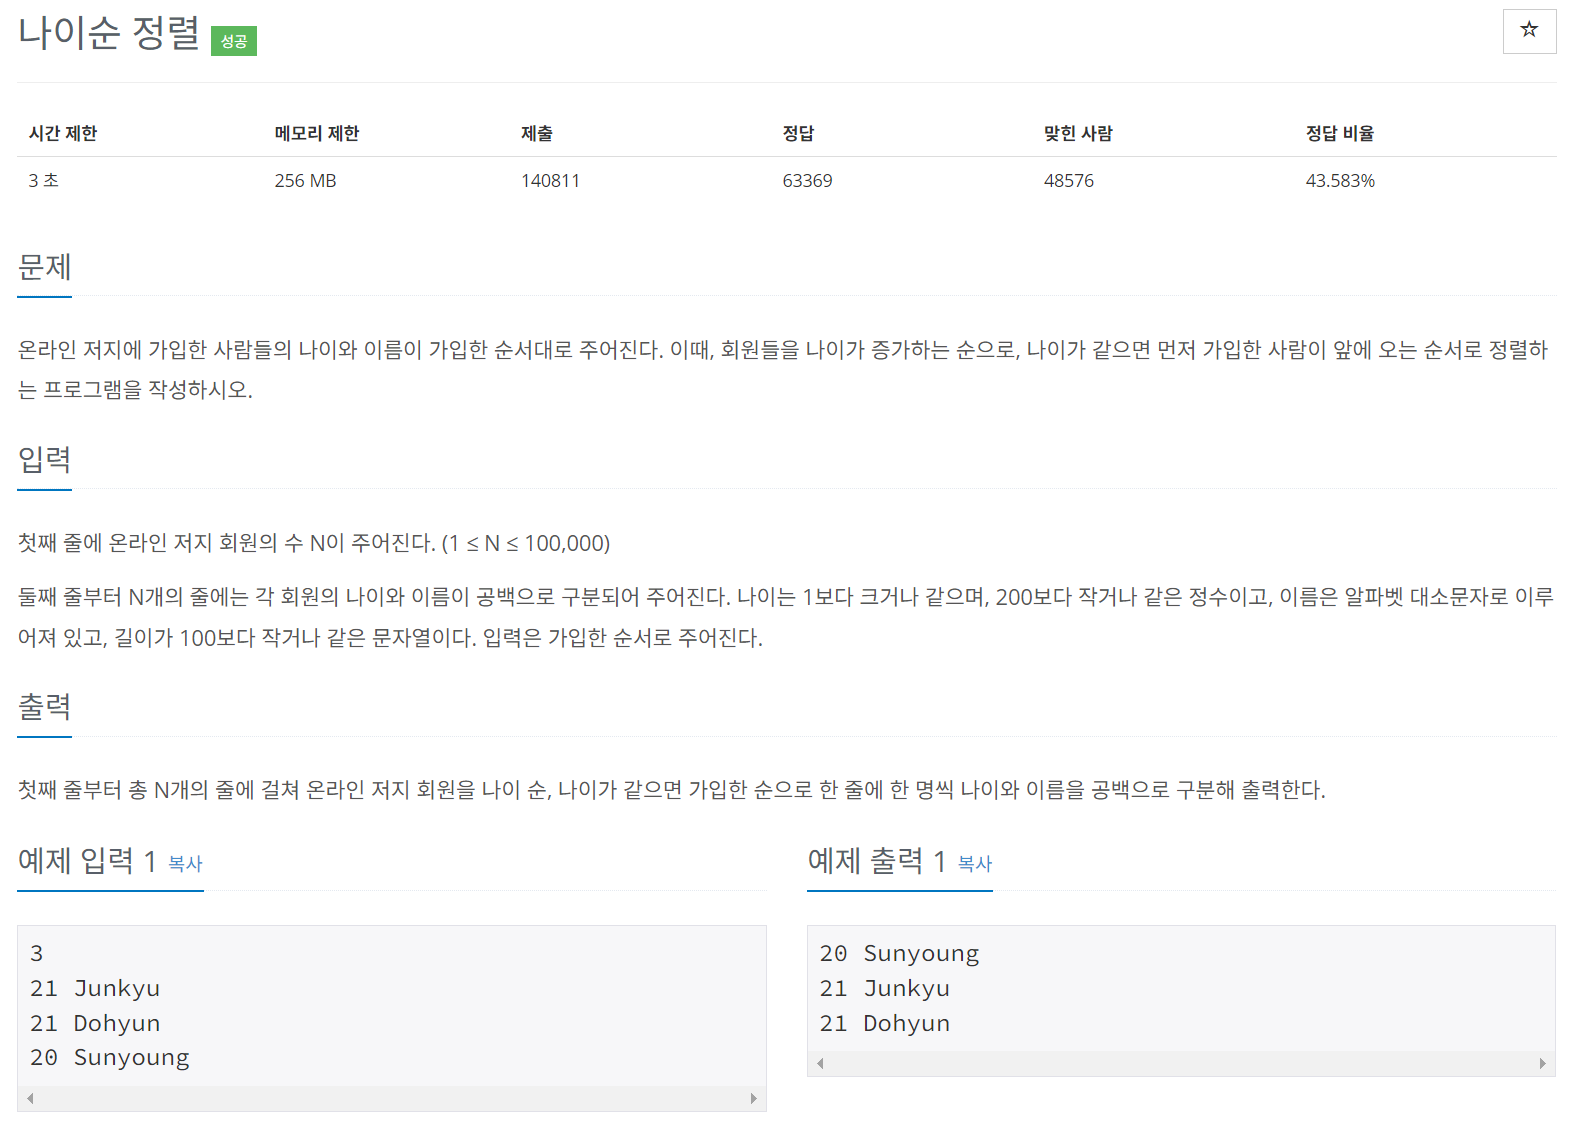
Task: Click the 나이순 정렬 problem title
Action: (109, 33)
